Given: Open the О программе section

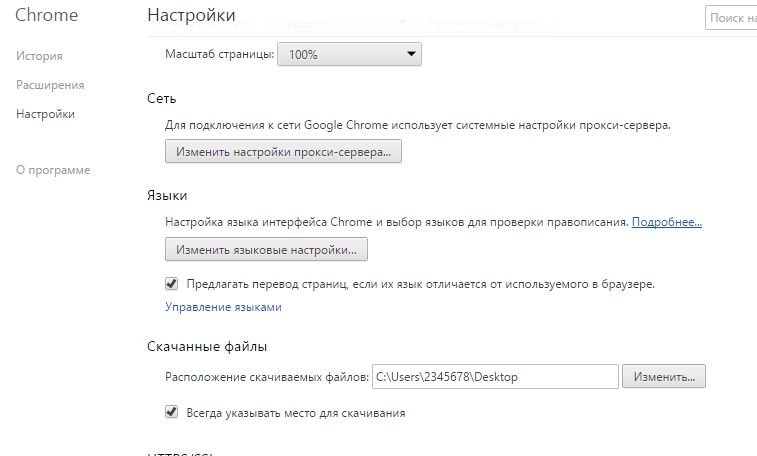Looking at the screenshot, I should pos(53,170).
